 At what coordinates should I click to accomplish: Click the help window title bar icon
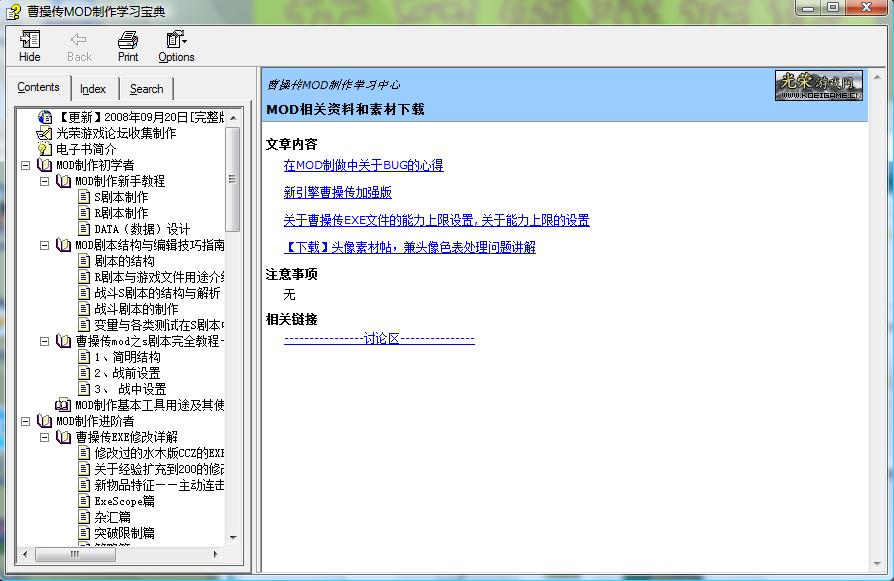[14, 11]
